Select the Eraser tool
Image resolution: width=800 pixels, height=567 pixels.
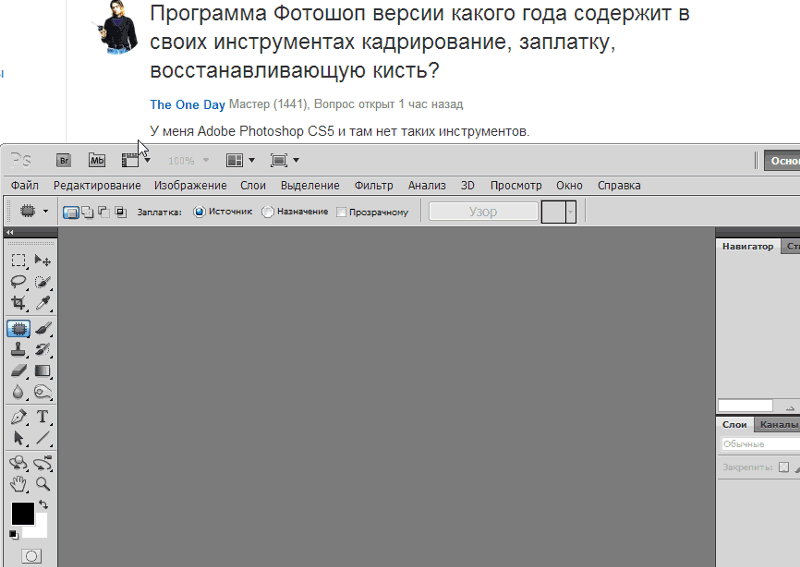coord(18,371)
